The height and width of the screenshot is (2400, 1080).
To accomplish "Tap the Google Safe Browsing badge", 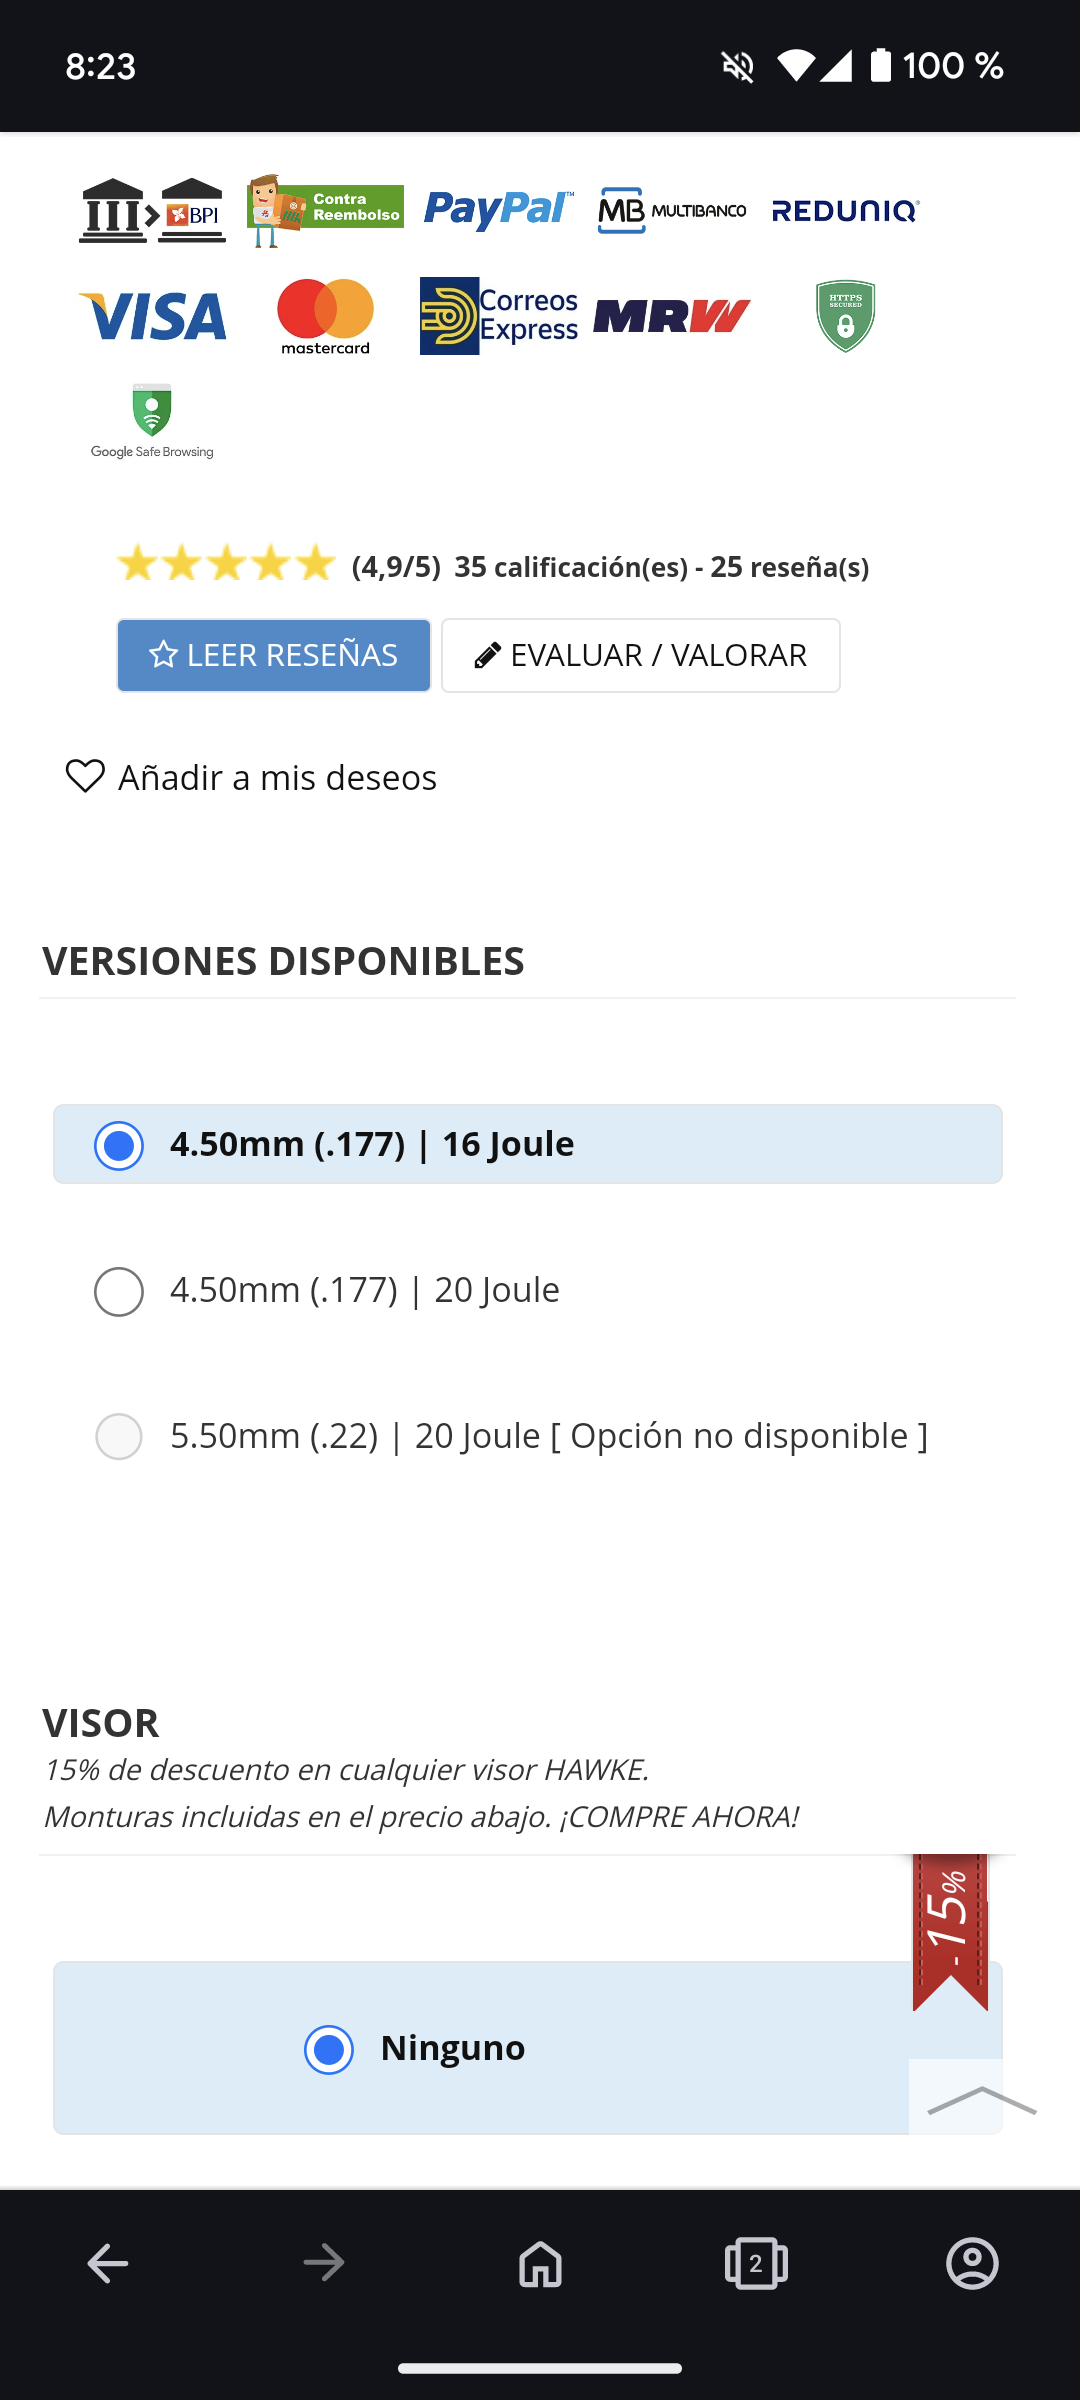I will [x=152, y=421].
